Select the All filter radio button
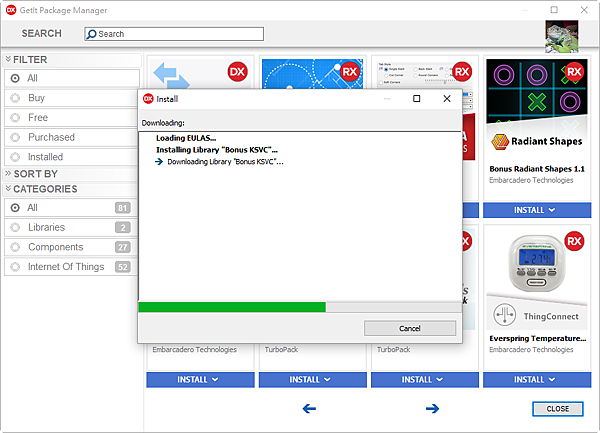The height and width of the screenshot is (433, 600). click(x=15, y=78)
